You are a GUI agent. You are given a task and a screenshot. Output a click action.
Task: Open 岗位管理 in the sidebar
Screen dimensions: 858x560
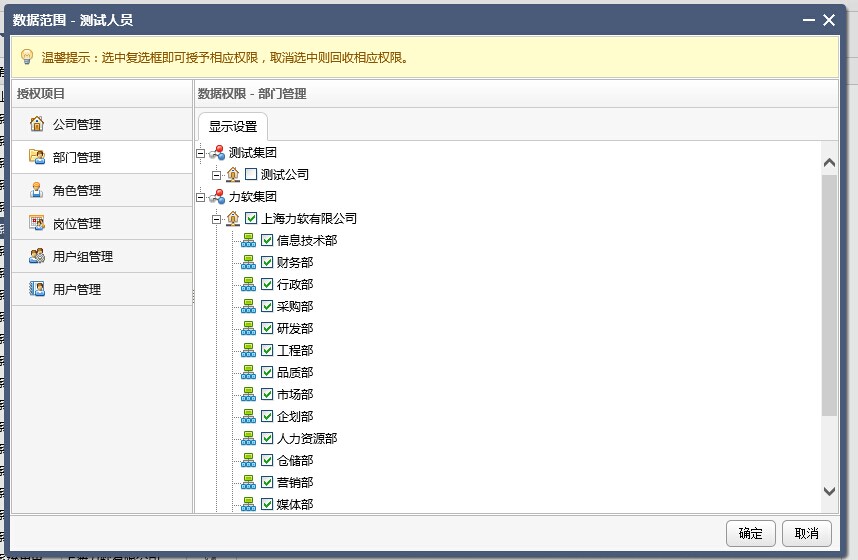tap(102, 223)
